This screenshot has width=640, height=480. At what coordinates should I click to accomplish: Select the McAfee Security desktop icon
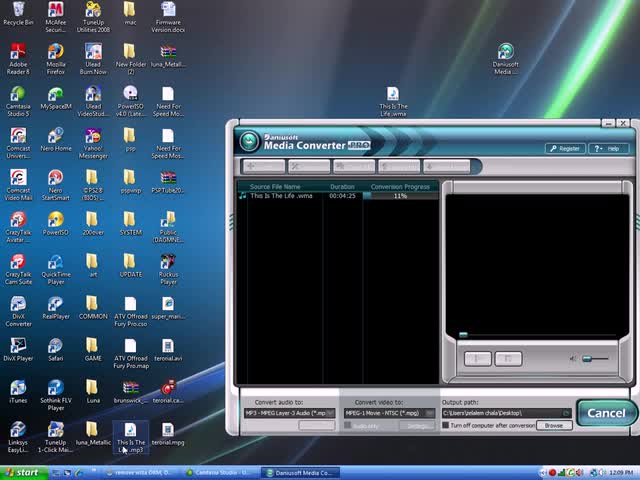point(56,17)
